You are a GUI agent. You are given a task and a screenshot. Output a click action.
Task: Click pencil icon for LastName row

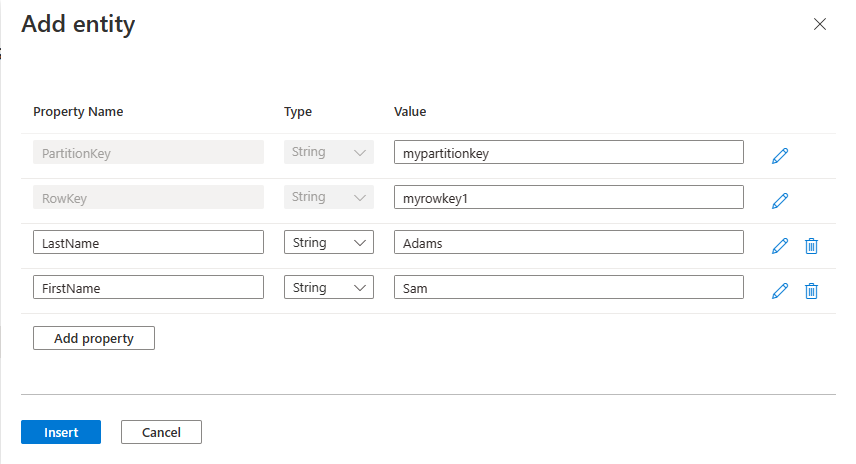coord(780,246)
